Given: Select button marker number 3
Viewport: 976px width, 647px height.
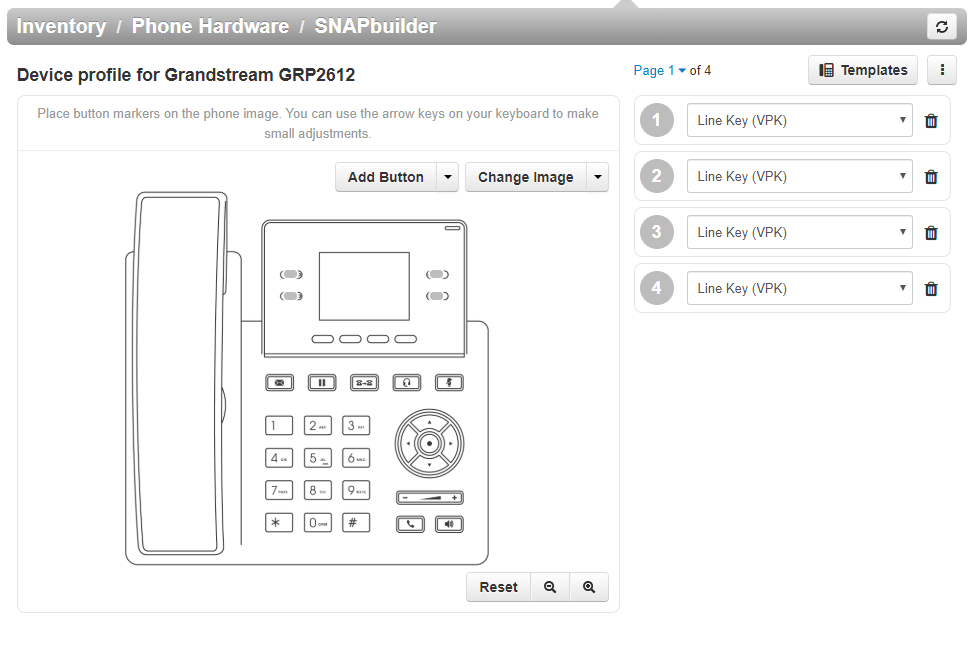Looking at the screenshot, I should 657,232.
